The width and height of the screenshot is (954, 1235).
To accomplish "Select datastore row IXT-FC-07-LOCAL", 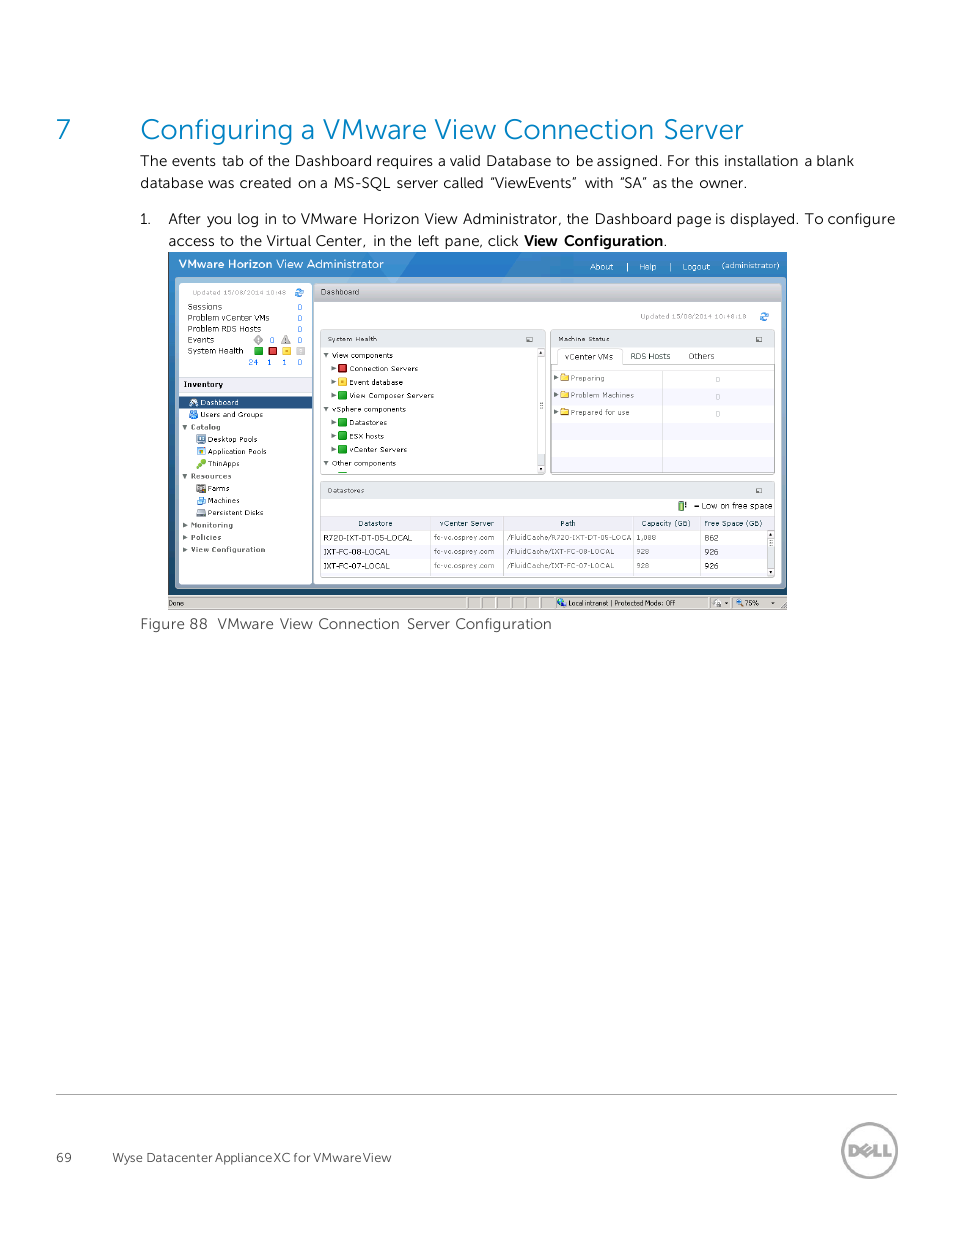I will pos(543,566).
